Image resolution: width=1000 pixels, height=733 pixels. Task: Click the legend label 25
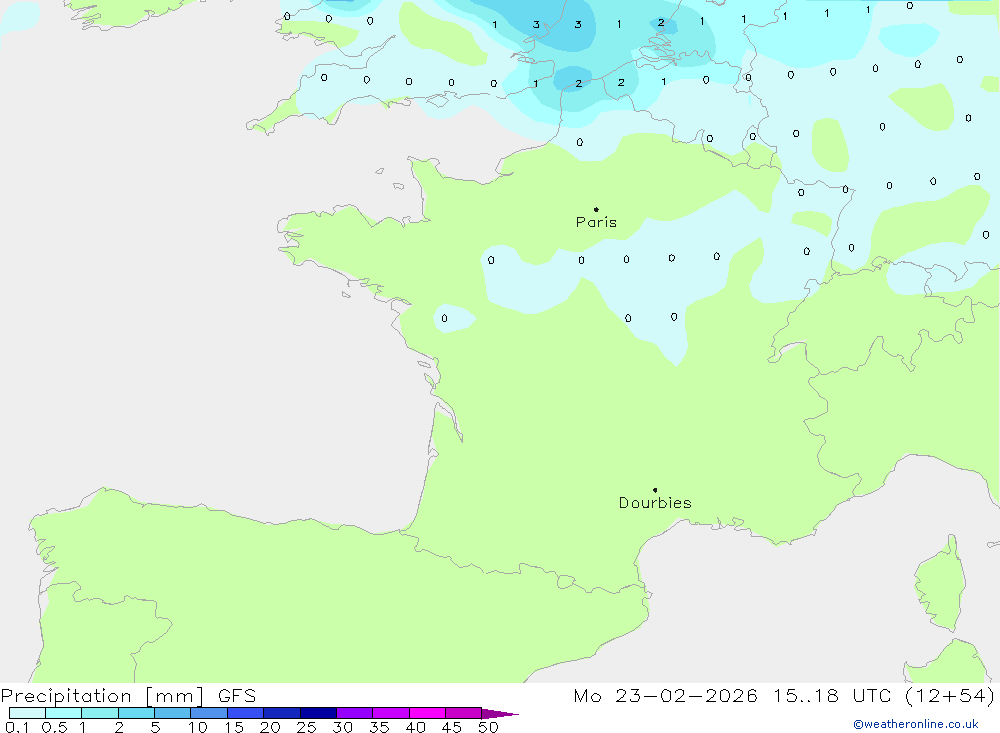pos(306,727)
